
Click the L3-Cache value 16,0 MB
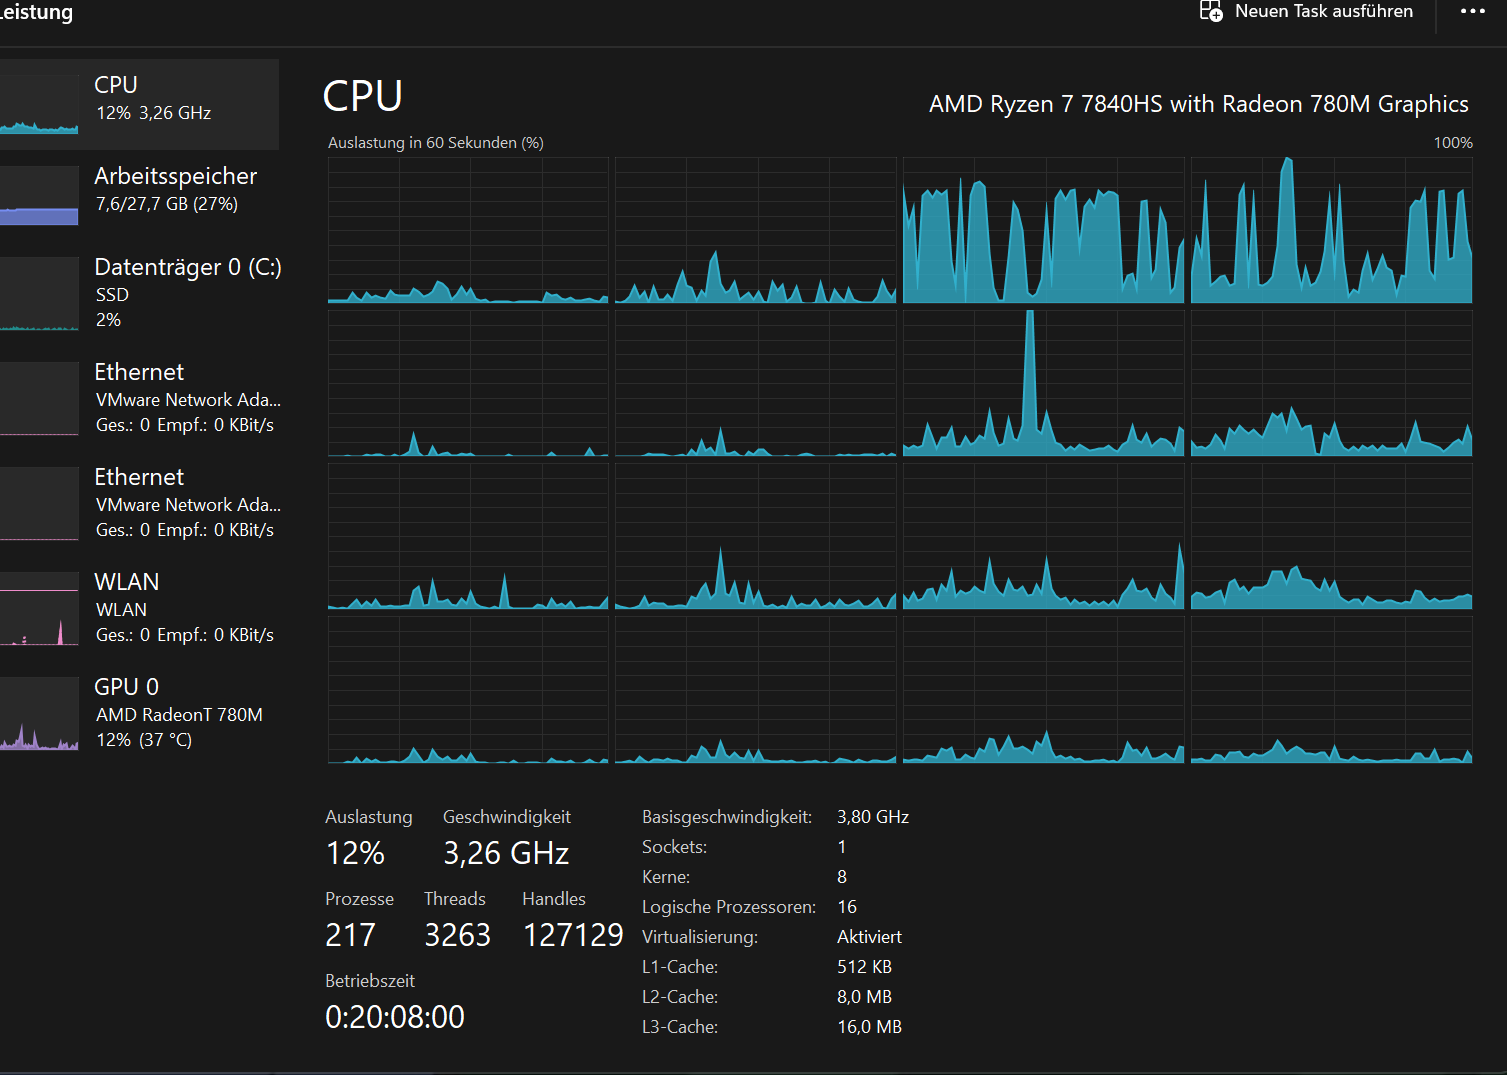(869, 1027)
